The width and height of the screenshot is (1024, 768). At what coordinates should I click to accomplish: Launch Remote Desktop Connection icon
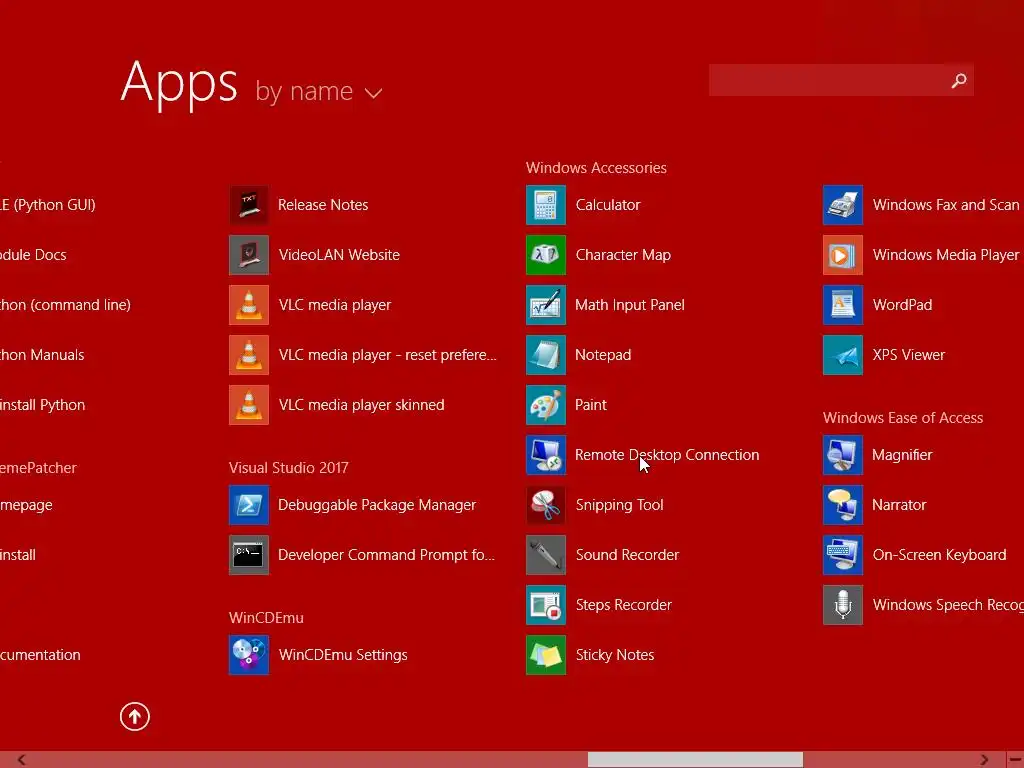(x=546, y=455)
